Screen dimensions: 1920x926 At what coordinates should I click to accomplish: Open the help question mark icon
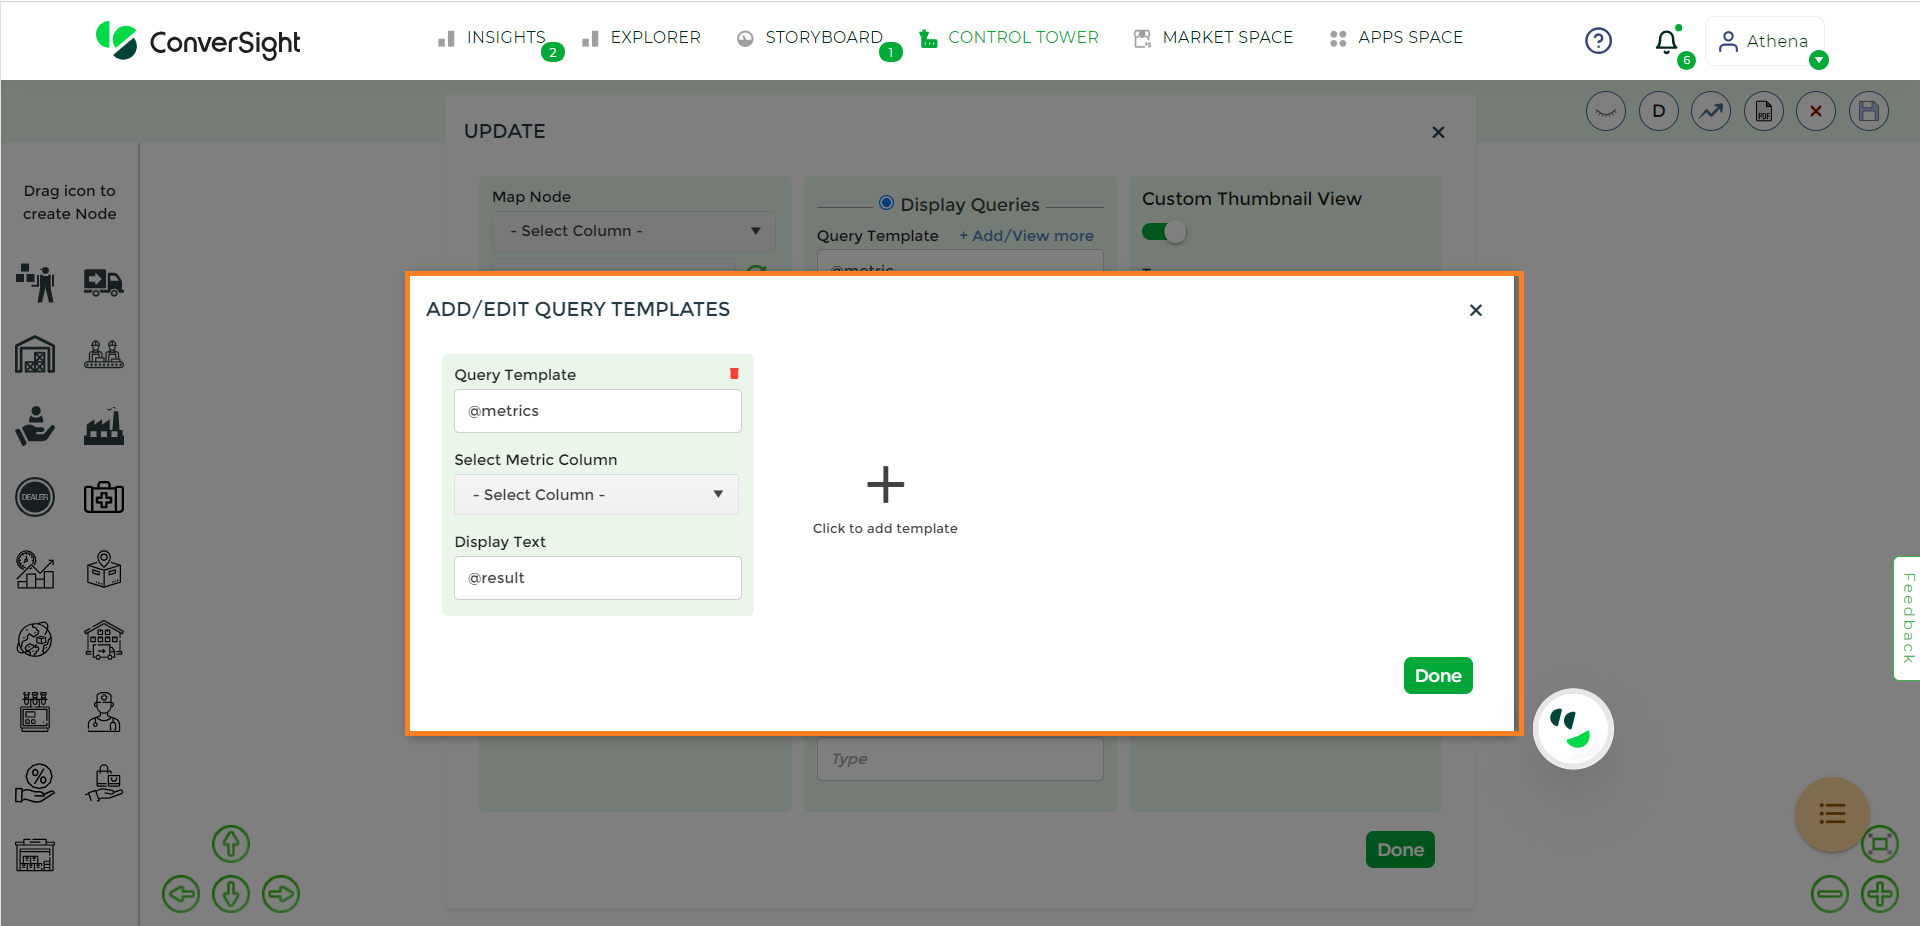tap(1598, 41)
